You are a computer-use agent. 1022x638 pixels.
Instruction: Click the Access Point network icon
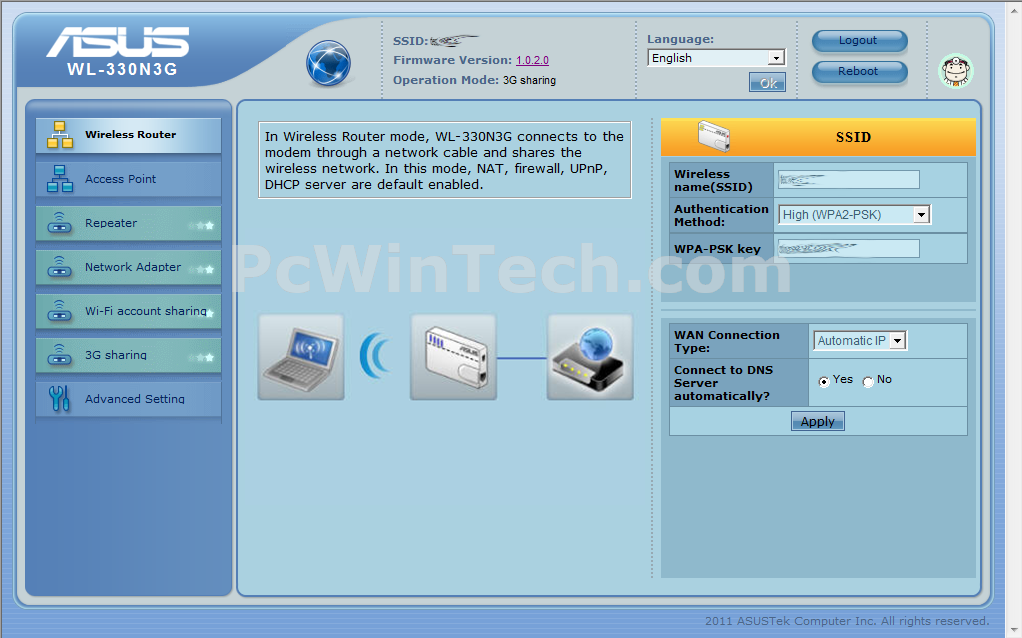click(x=59, y=179)
